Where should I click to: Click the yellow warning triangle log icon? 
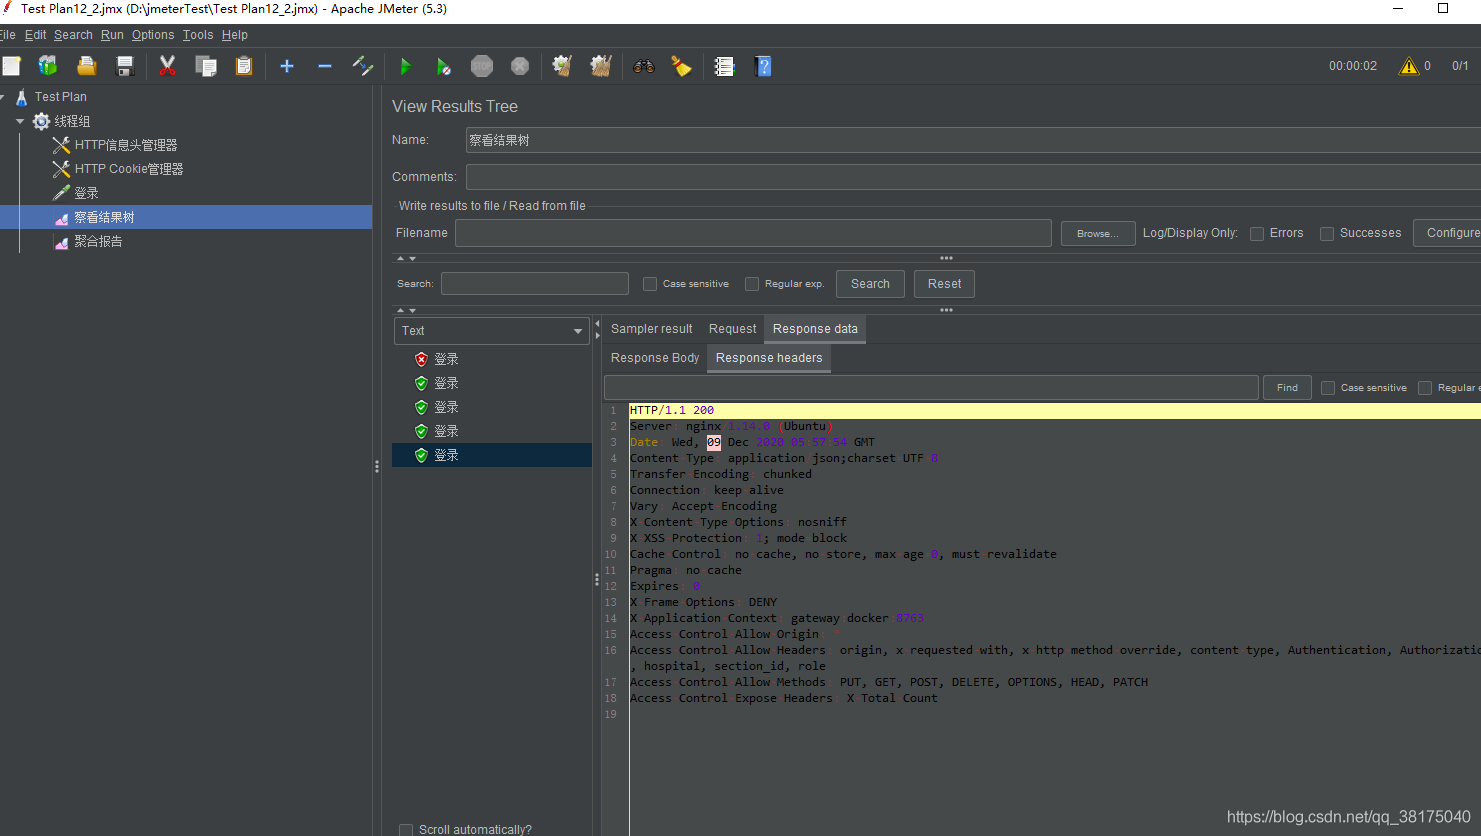point(1409,66)
